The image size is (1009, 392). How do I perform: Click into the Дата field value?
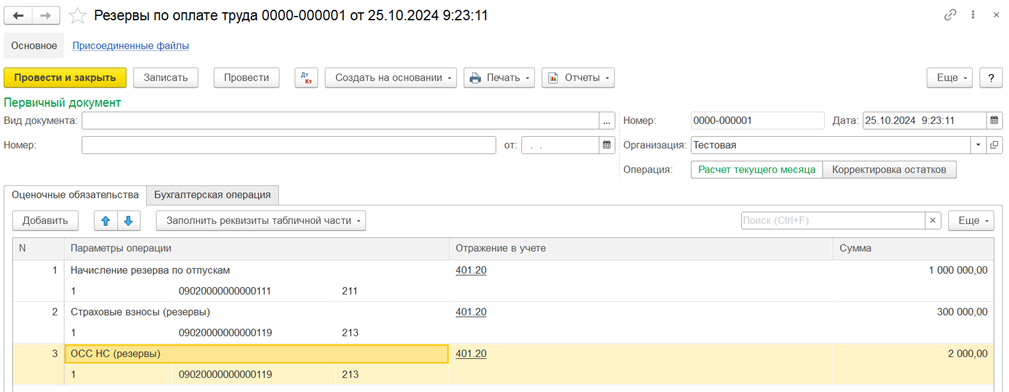click(924, 120)
